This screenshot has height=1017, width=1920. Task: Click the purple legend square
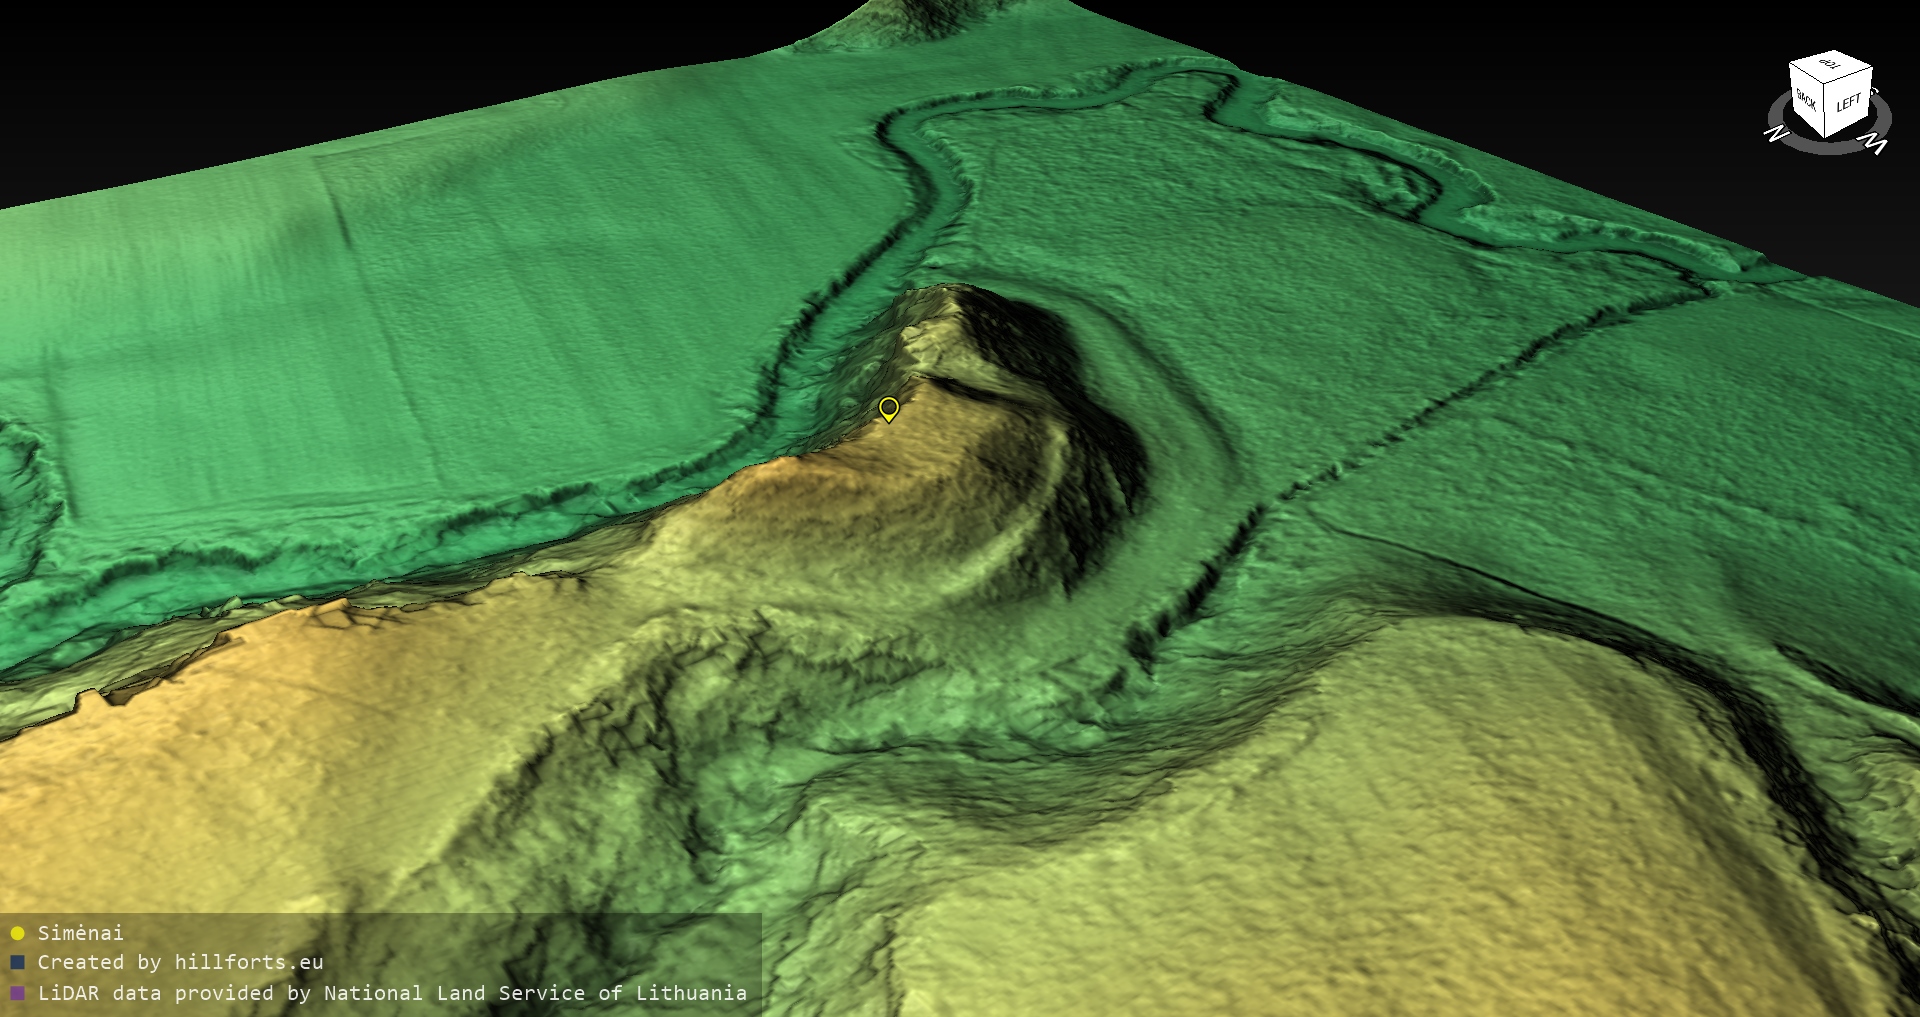pyautogui.click(x=17, y=994)
